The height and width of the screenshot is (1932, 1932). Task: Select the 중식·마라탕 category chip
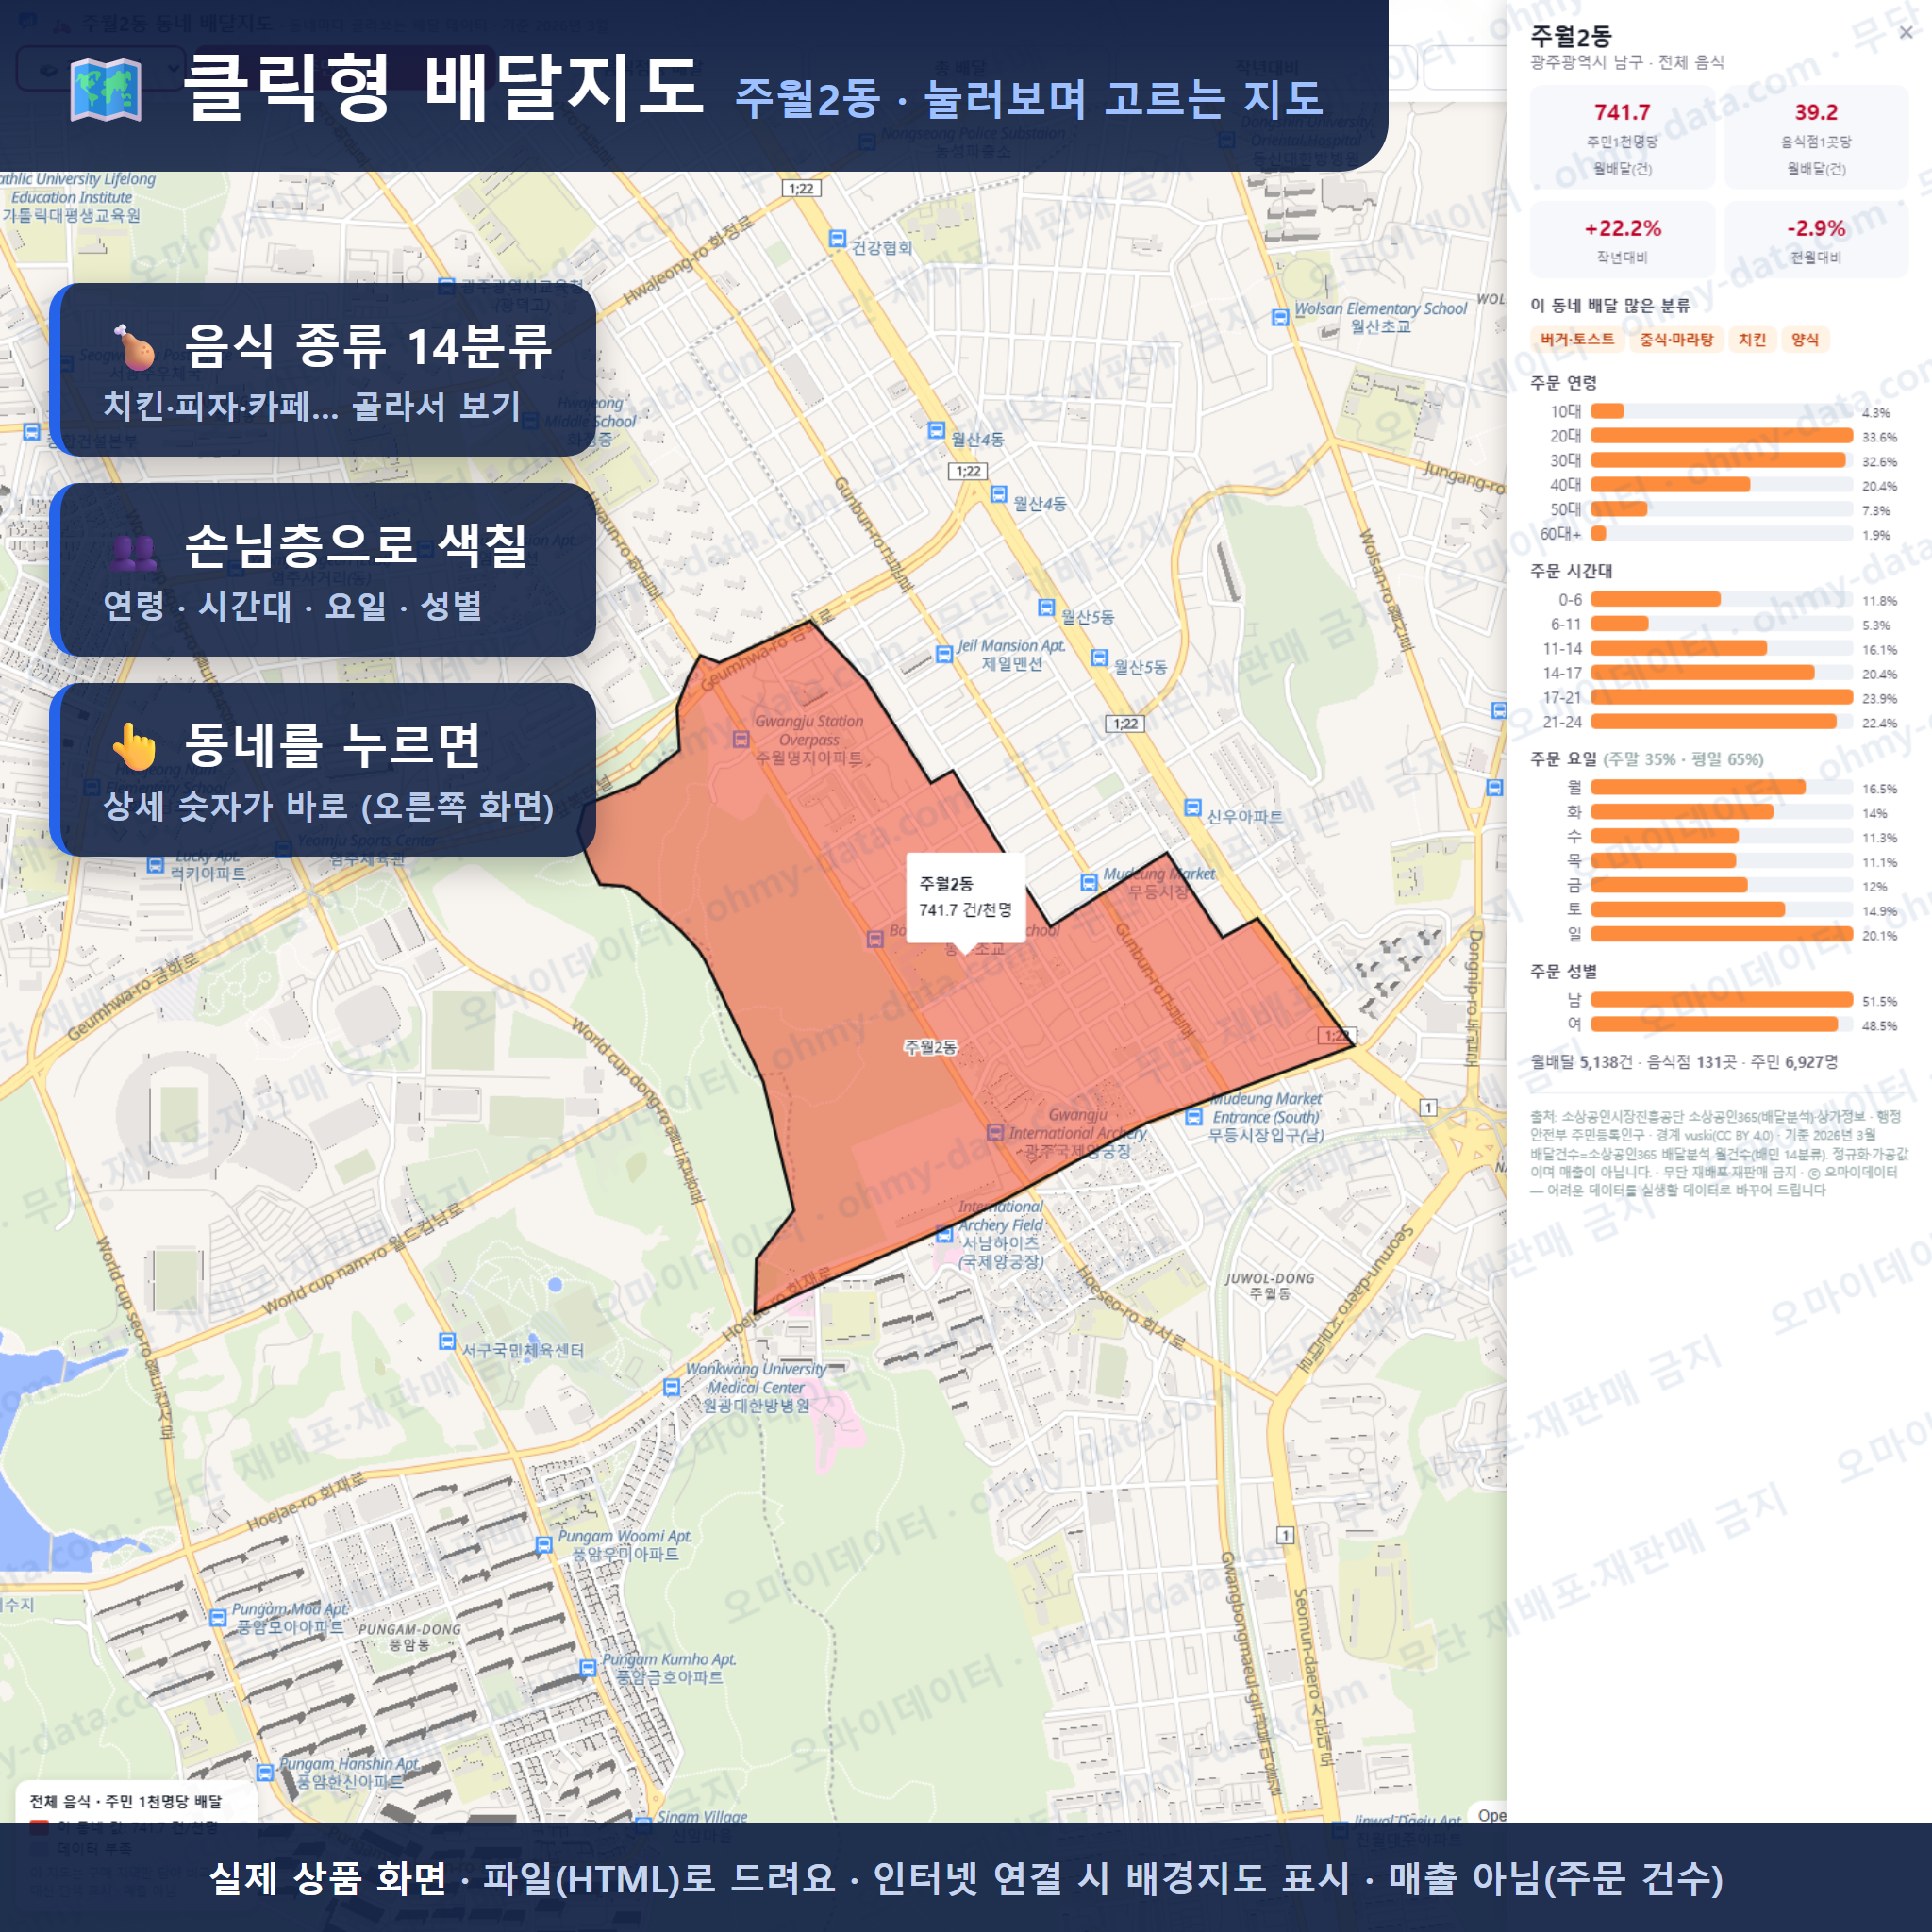click(1676, 340)
